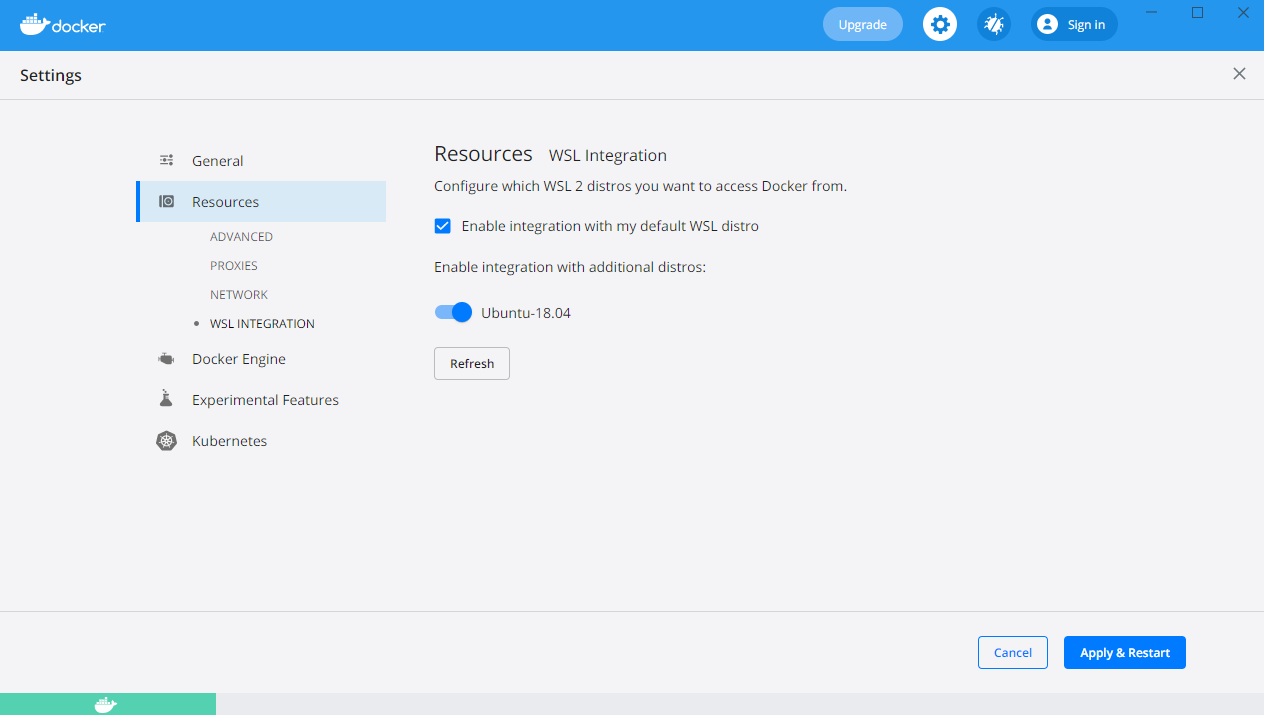The height and width of the screenshot is (715, 1264).
Task: Click 'Enable integration with additional distros:' text
Action: coord(570,267)
